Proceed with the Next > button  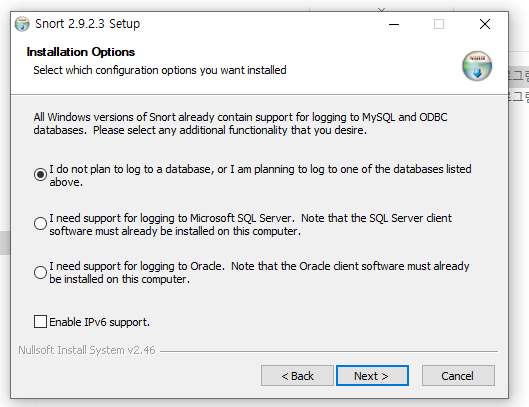[372, 376]
